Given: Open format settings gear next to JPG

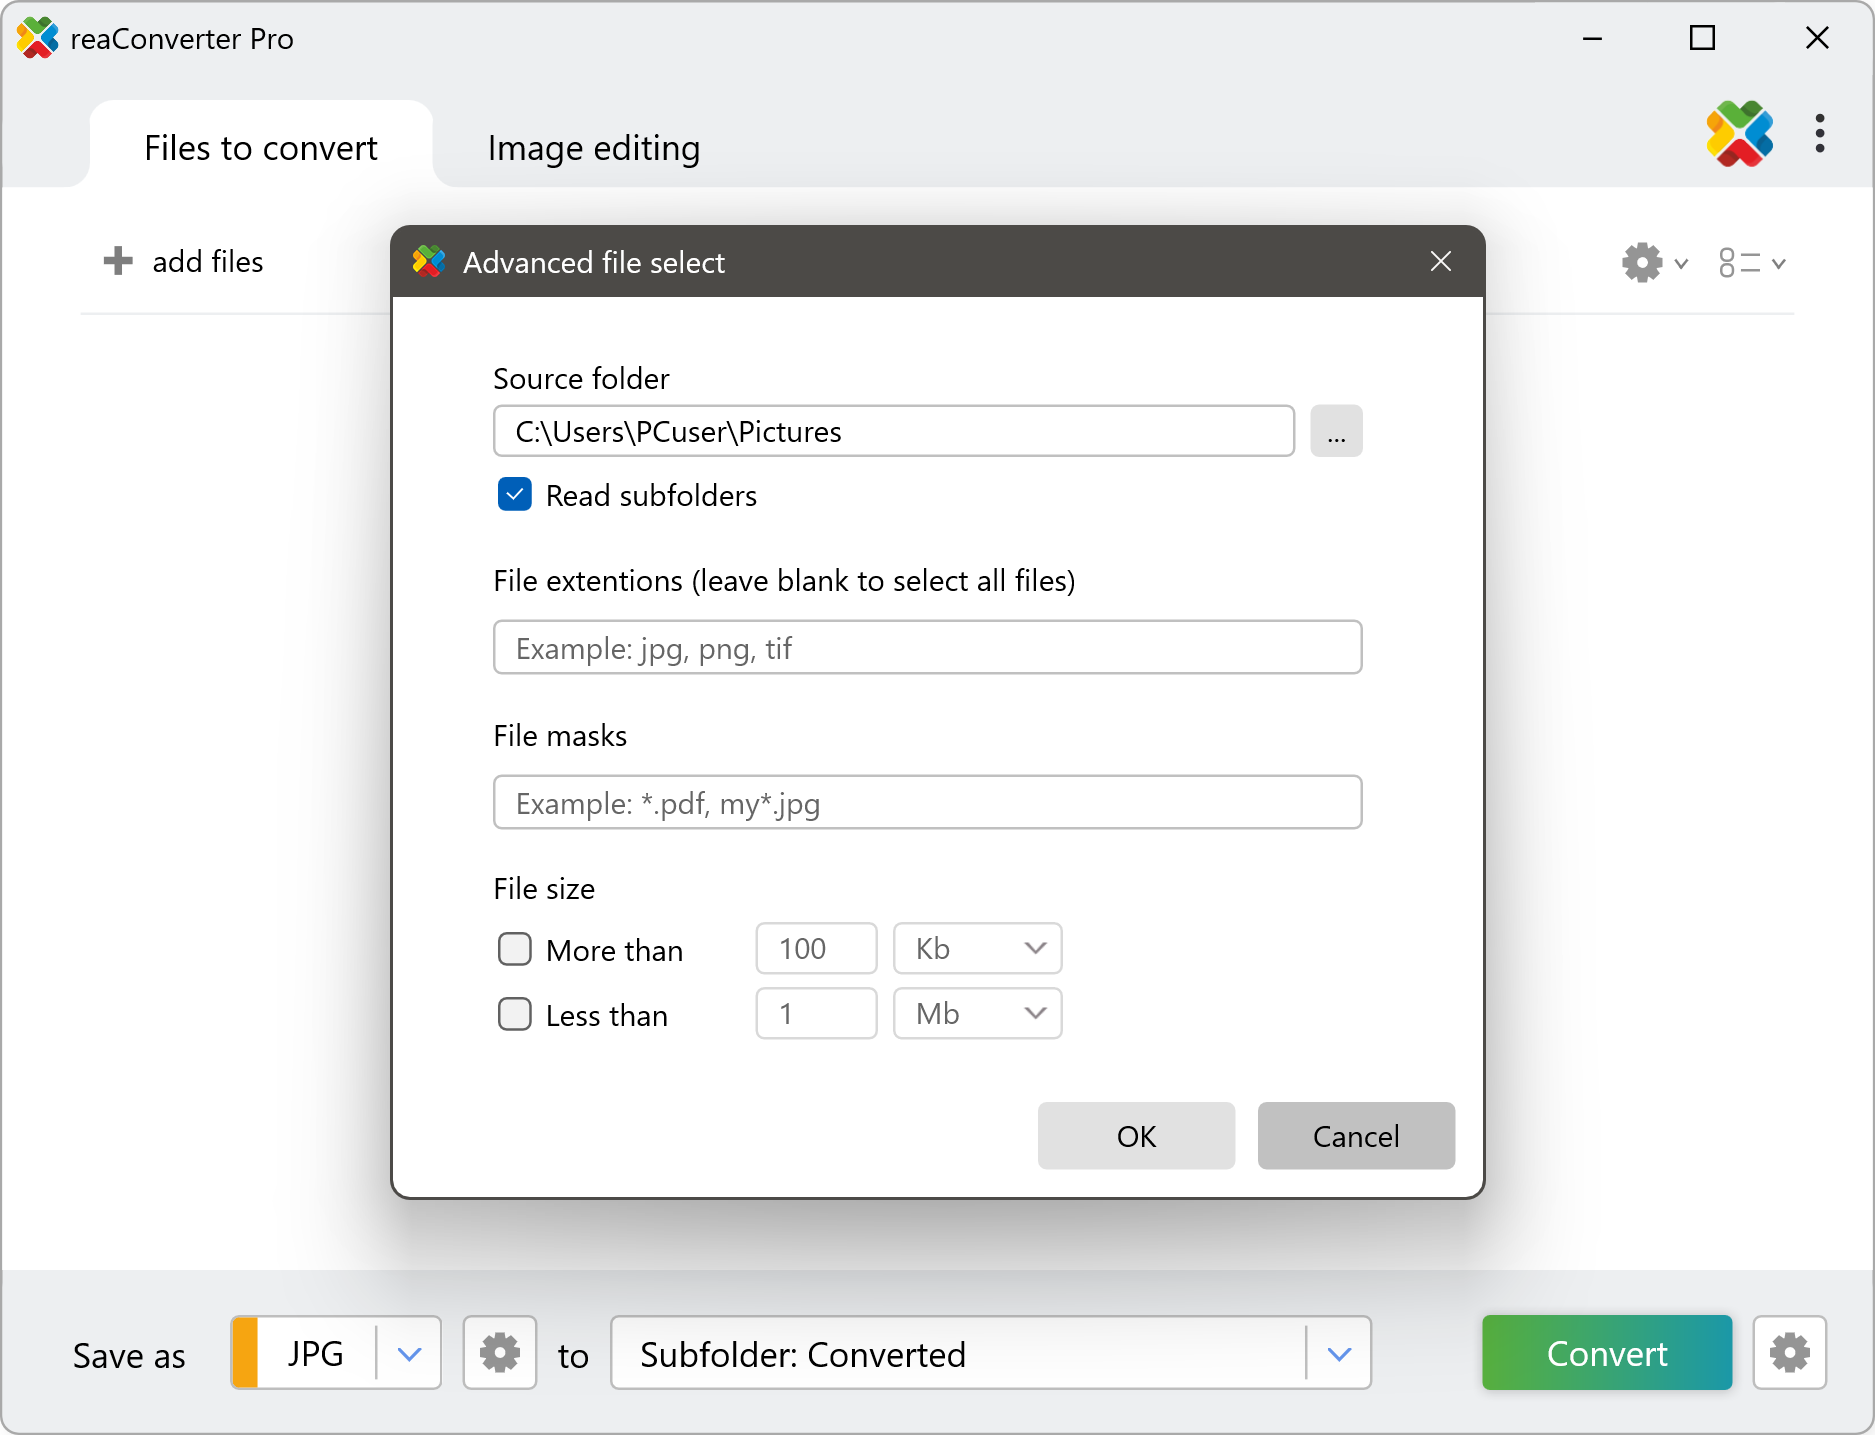Looking at the screenshot, I should pyautogui.click(x=500, y=1353).
